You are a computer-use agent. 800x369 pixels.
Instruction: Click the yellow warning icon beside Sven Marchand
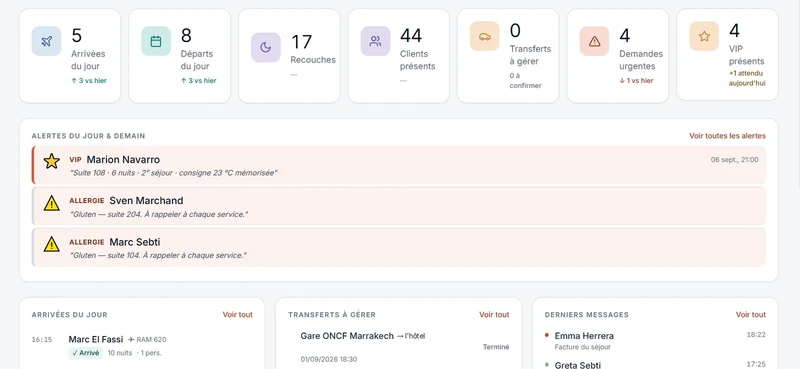tap(52, 203)
